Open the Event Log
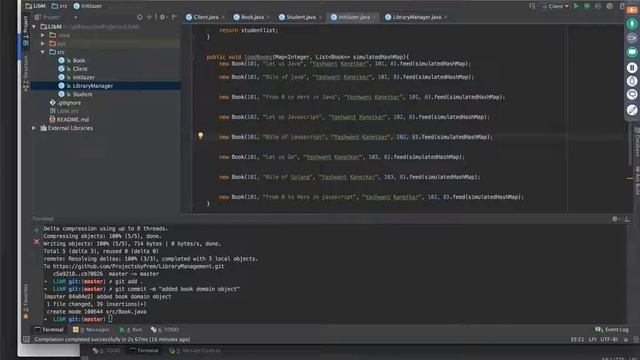The height and width of the screenshot is (360, 640). pyautogui.click(x=612, y=330)
